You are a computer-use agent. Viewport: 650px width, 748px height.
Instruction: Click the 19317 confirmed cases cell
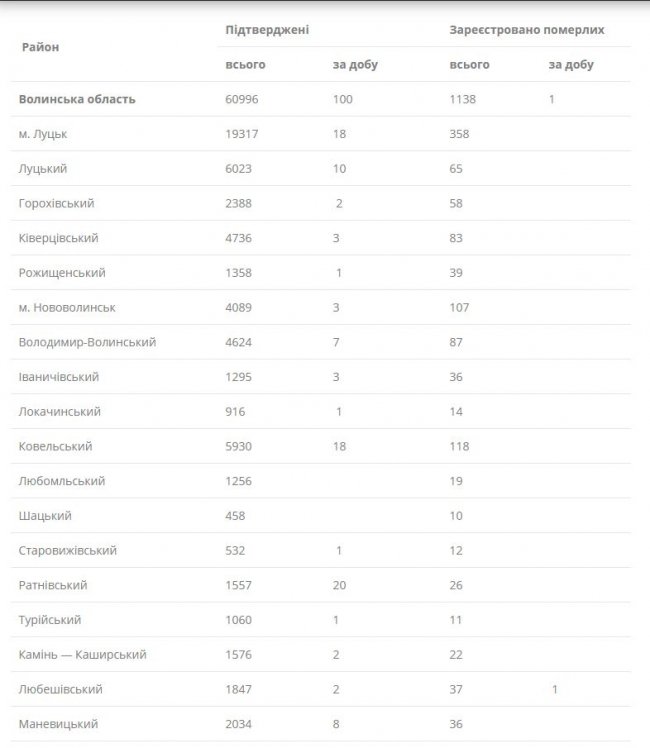(242, 134)
